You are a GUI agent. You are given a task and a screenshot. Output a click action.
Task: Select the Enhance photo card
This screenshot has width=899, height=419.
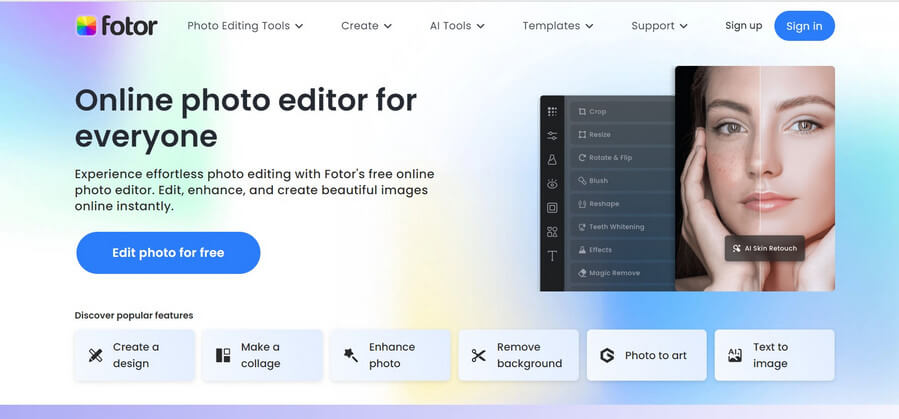tap(390, 355)
